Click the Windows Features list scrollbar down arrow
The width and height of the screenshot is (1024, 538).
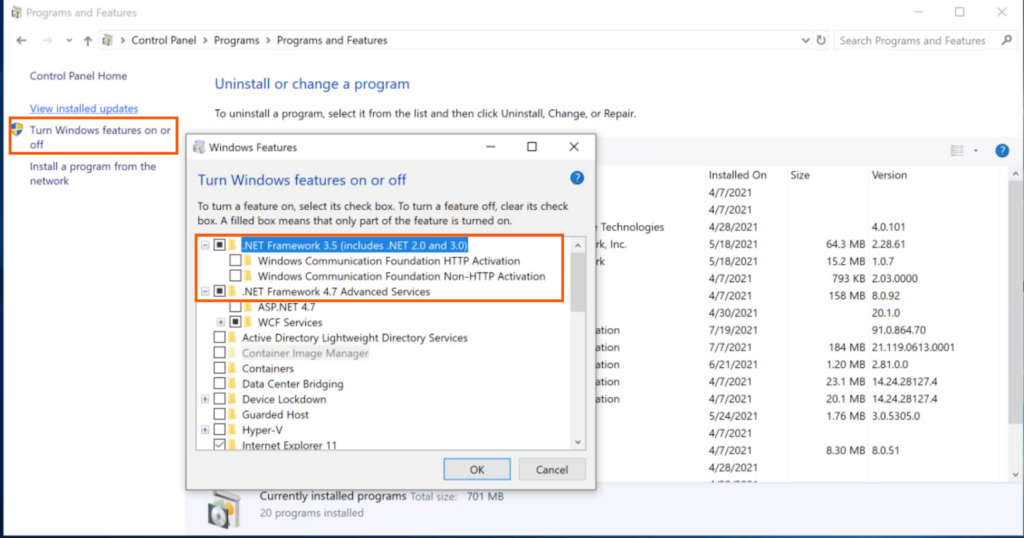(577, 441)
